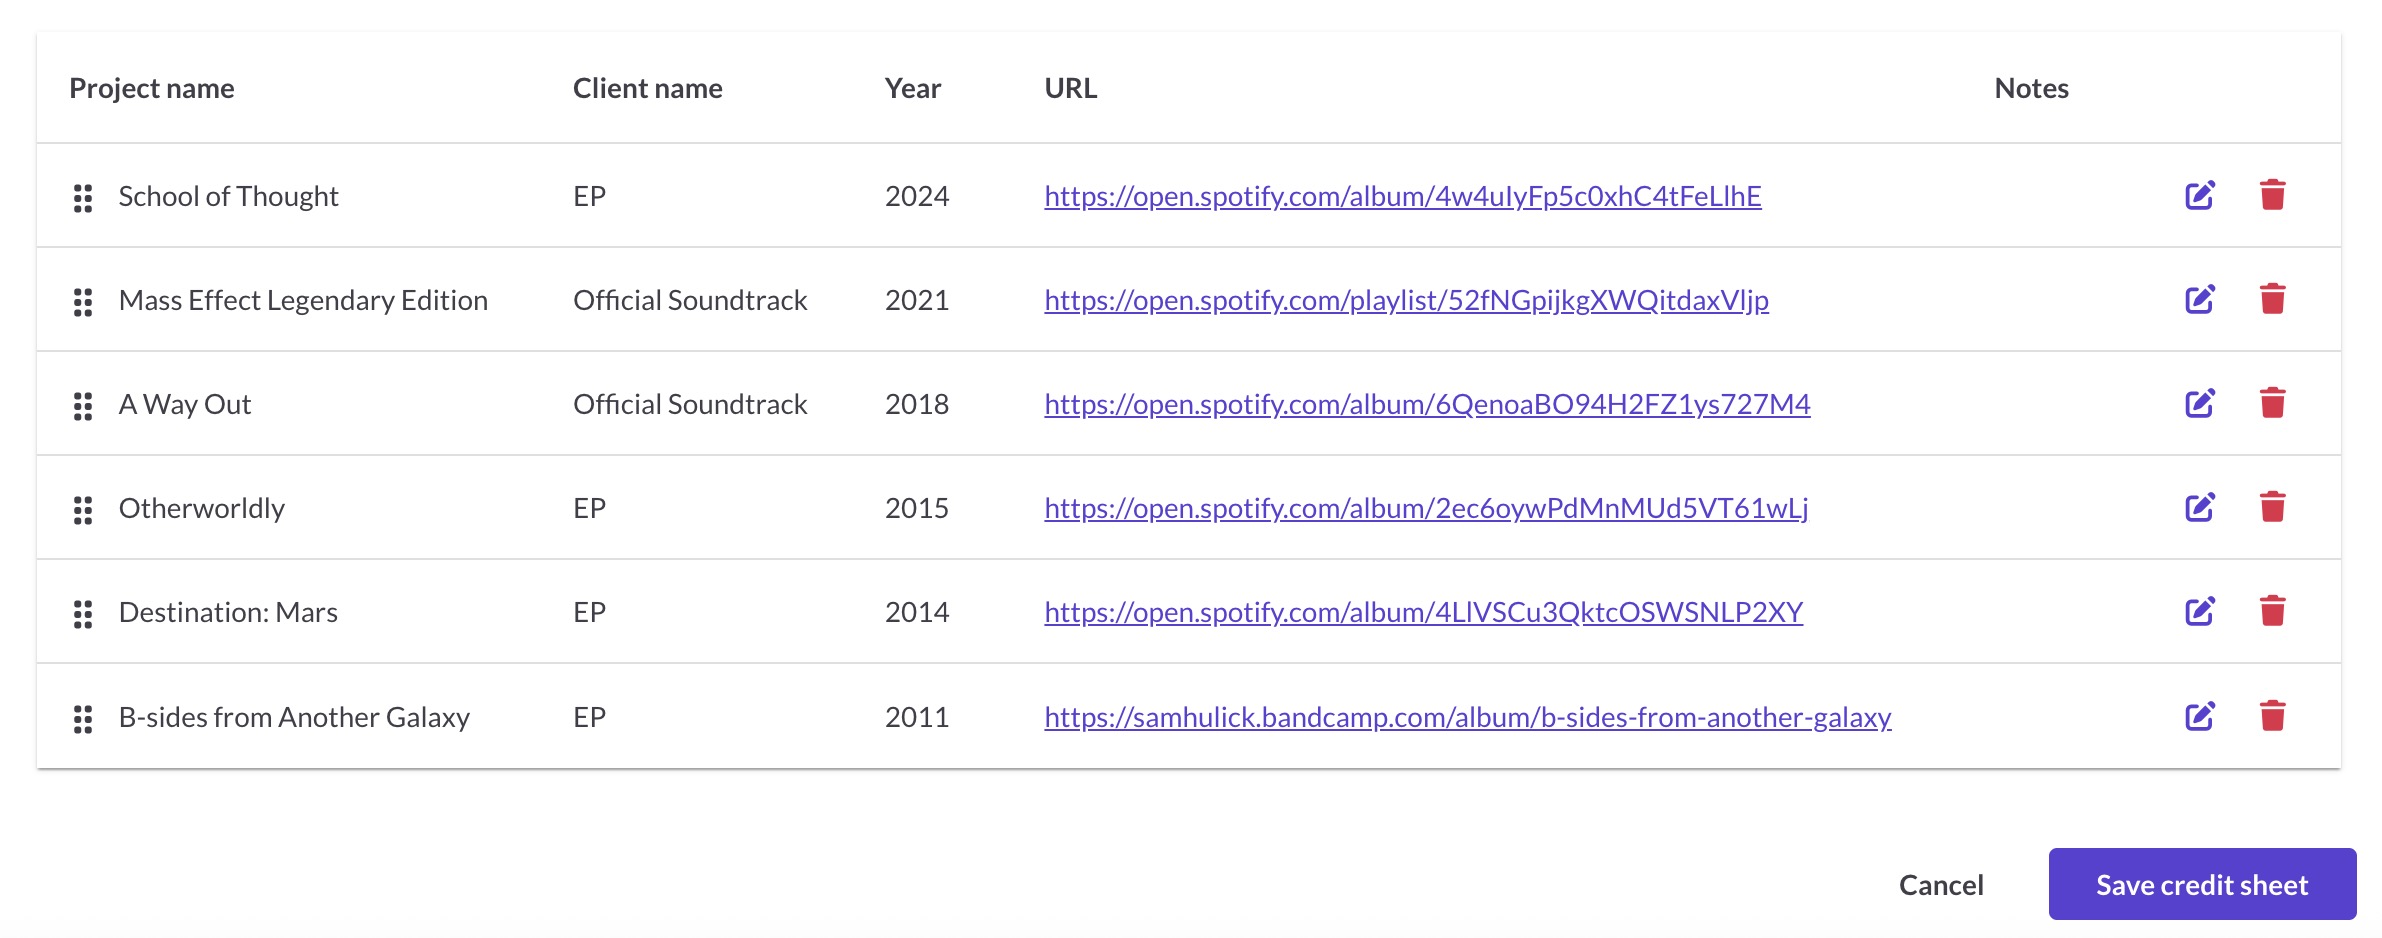Edit the A Way Out credit
Screen dimensions: 2382x938
click(x=2200, y=403)
